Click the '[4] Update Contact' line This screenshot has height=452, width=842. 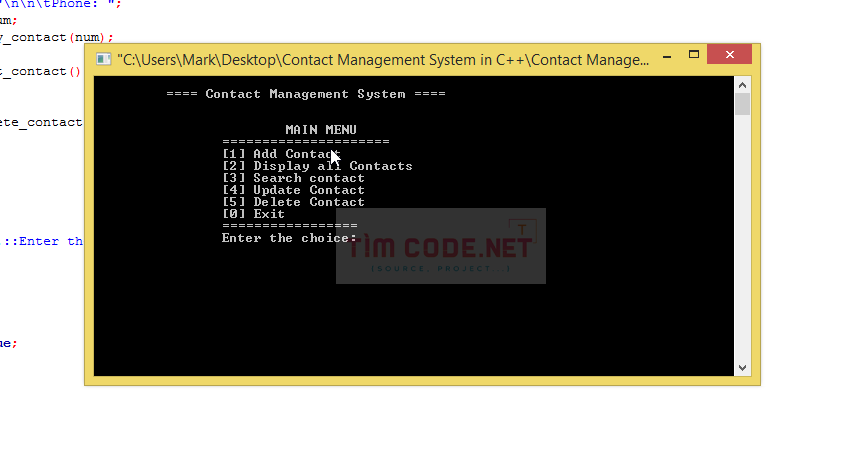tap(293, 190)
